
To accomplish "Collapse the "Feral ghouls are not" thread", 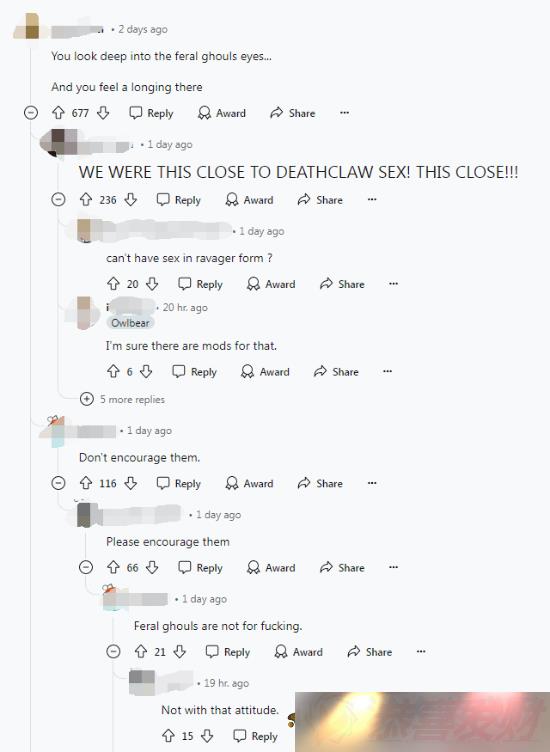I will [114, 651].
